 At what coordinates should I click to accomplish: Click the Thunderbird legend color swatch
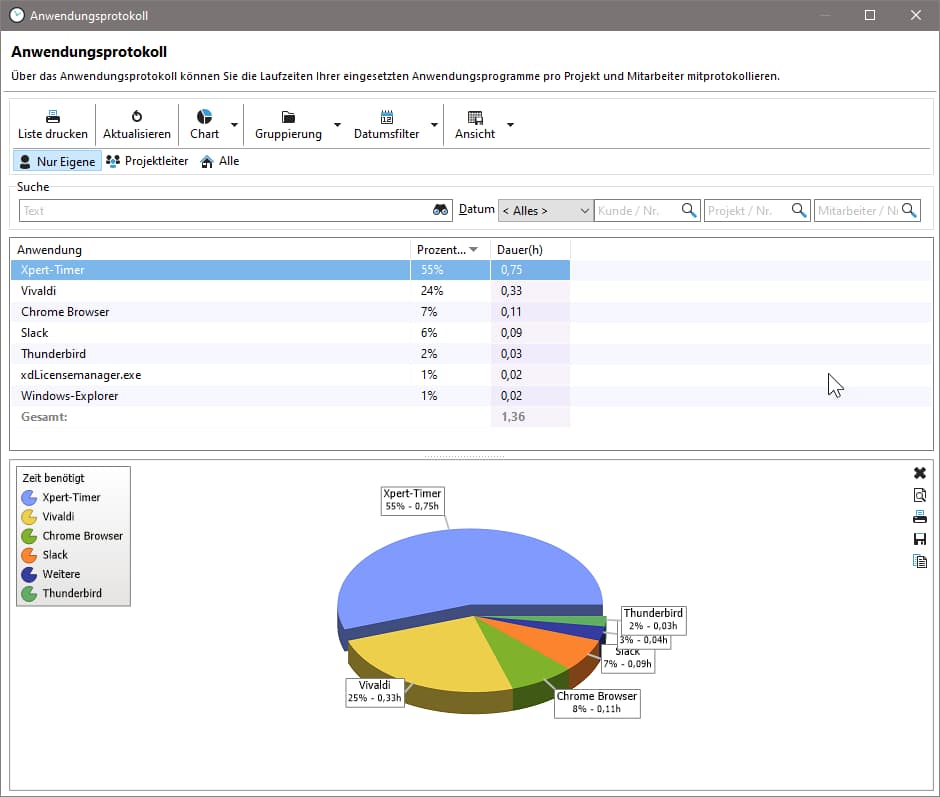click(29, 594)
